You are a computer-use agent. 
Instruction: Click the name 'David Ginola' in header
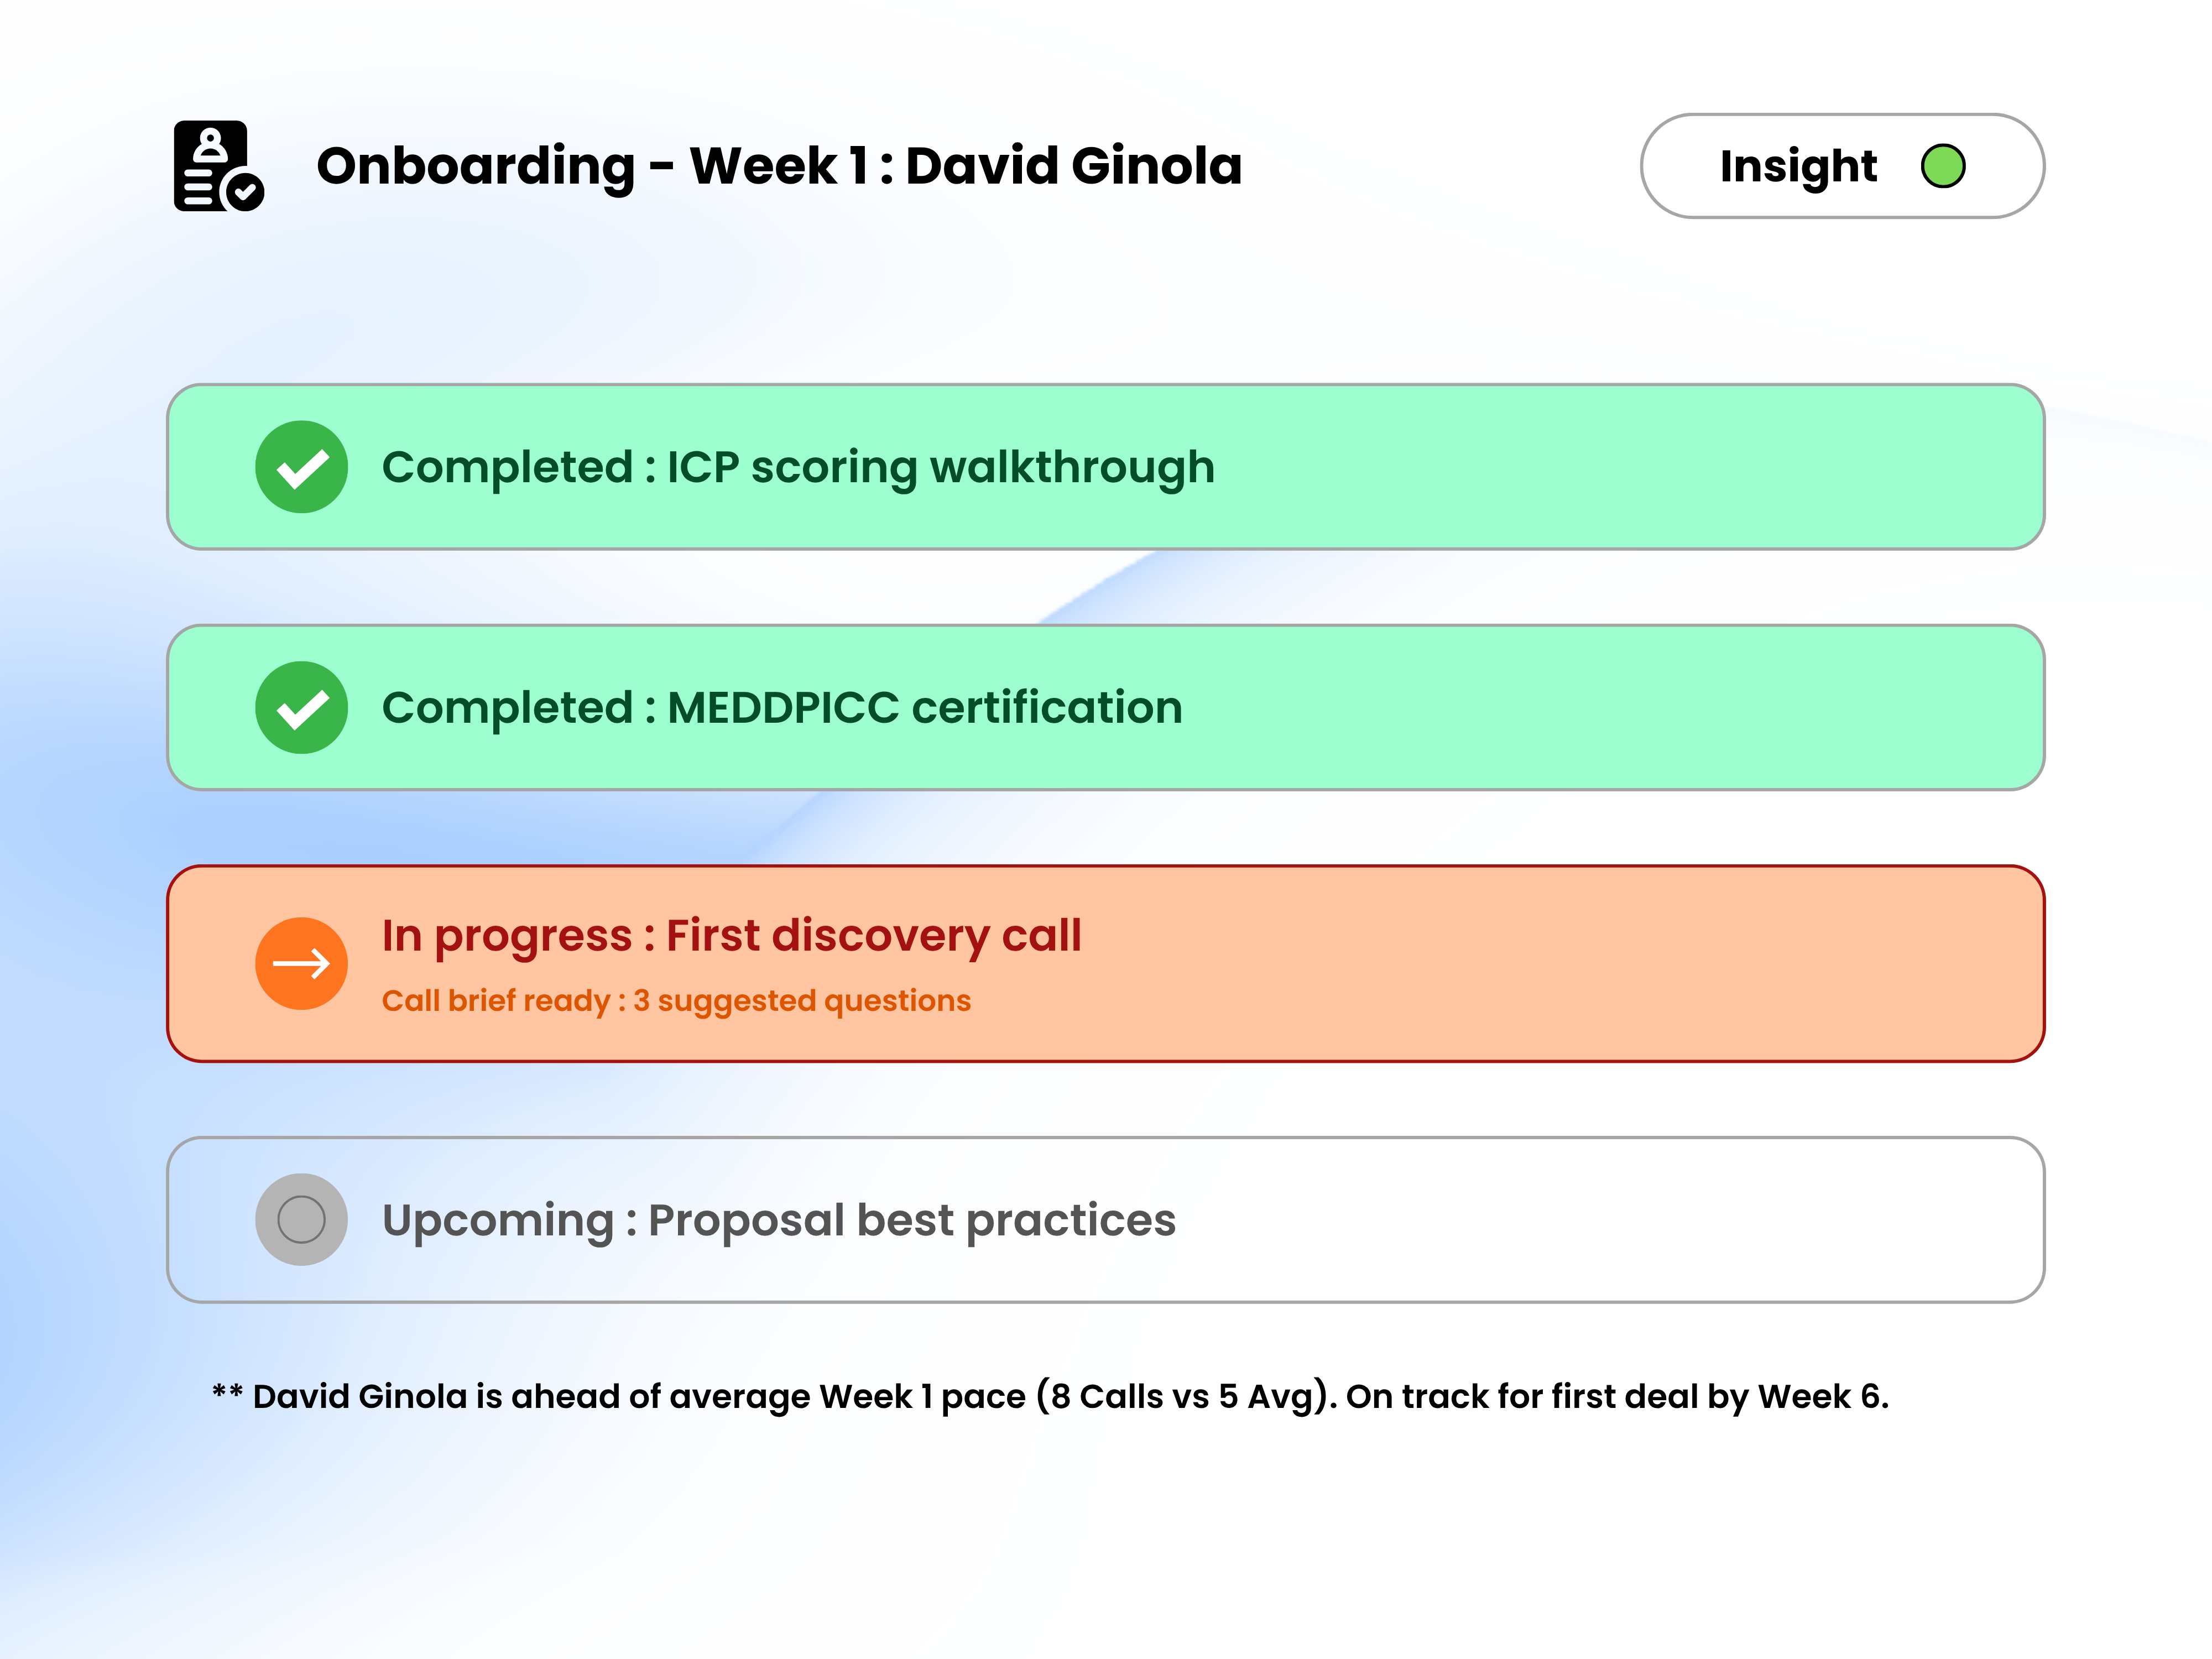pyautogui.click(x=1074, y=166)
